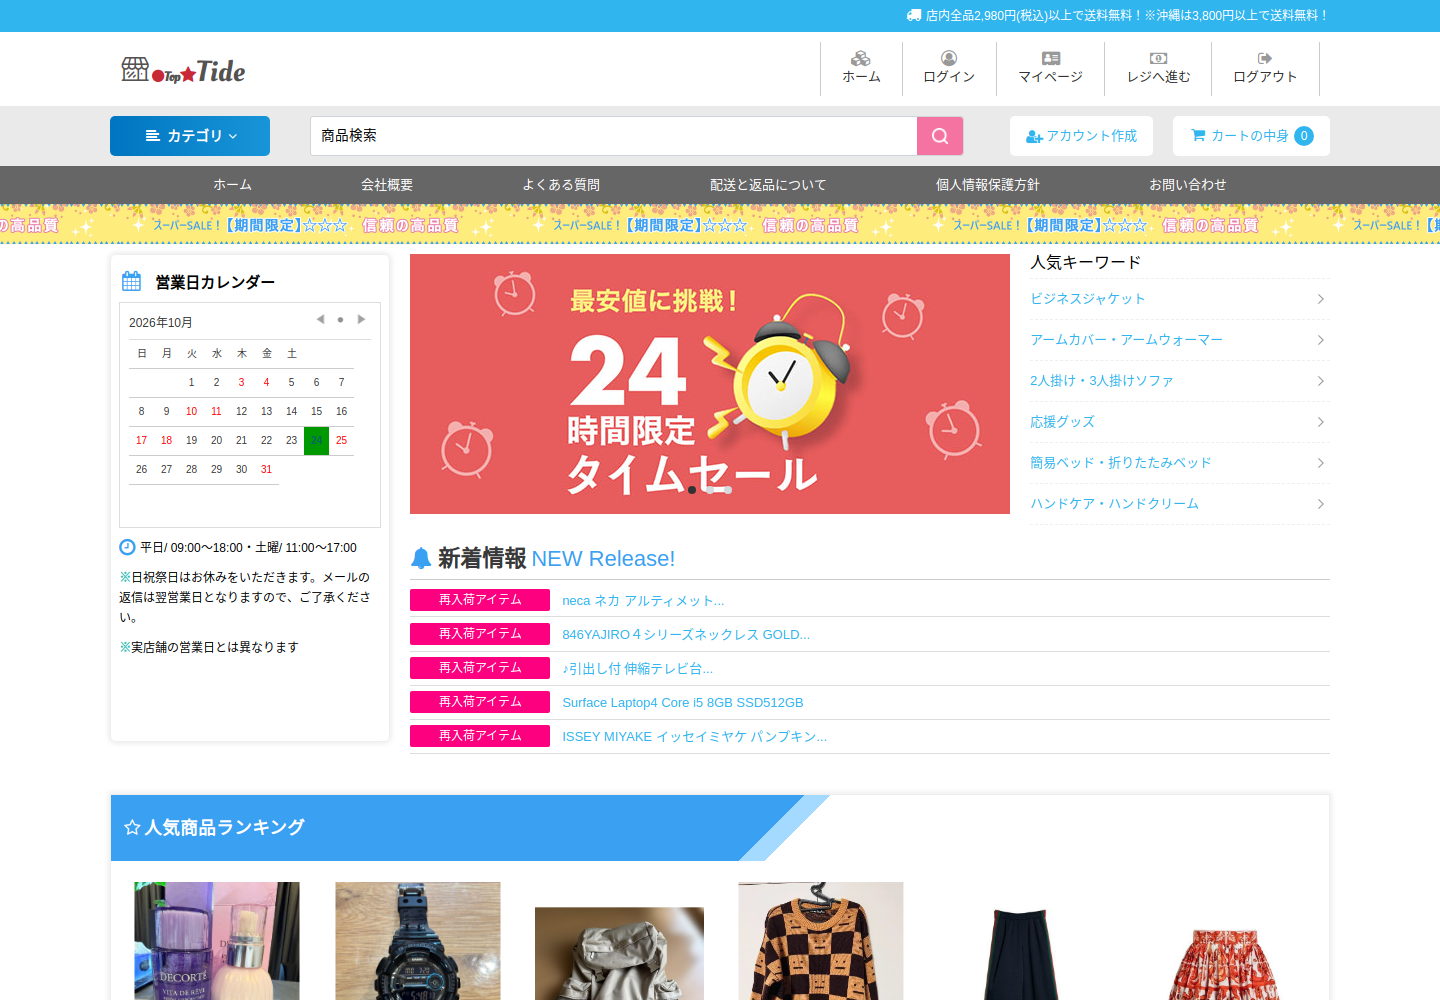Open よくある質問 from the navigation
This screenshot has width=1440, height=1000.
click(561, 185)
